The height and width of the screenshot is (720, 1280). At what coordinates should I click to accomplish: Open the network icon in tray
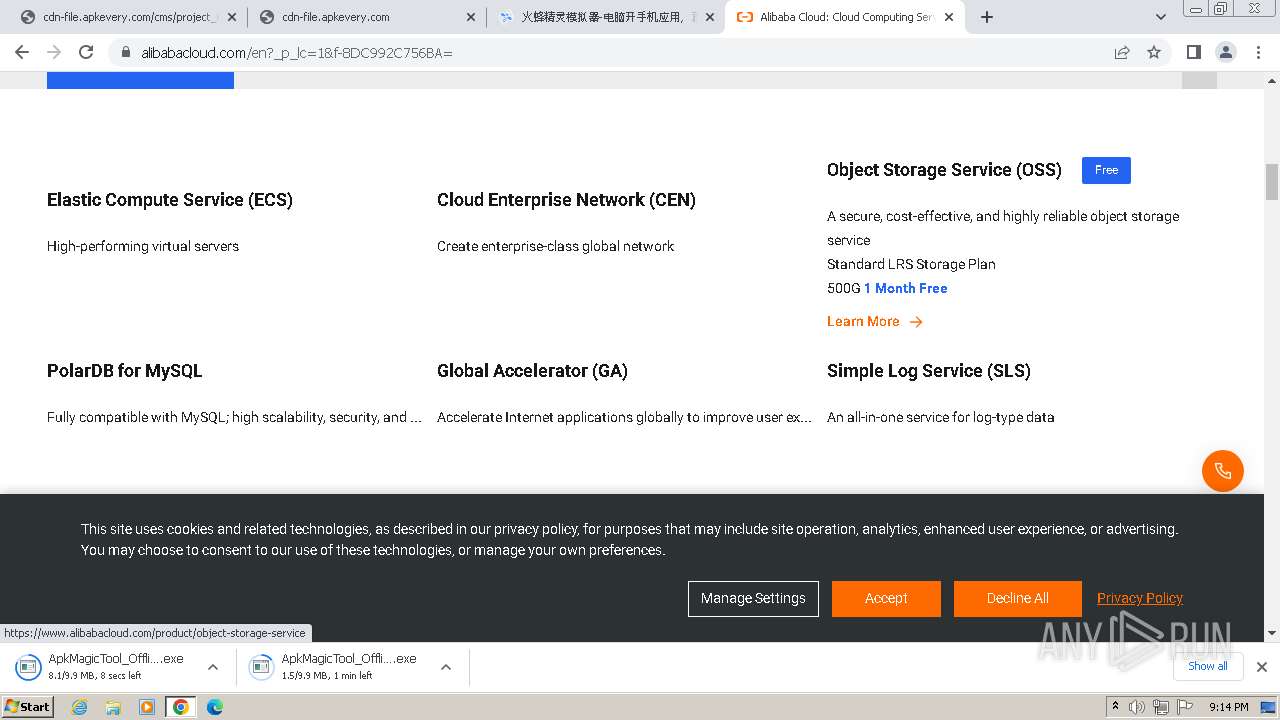click(x=1160, y=707)
